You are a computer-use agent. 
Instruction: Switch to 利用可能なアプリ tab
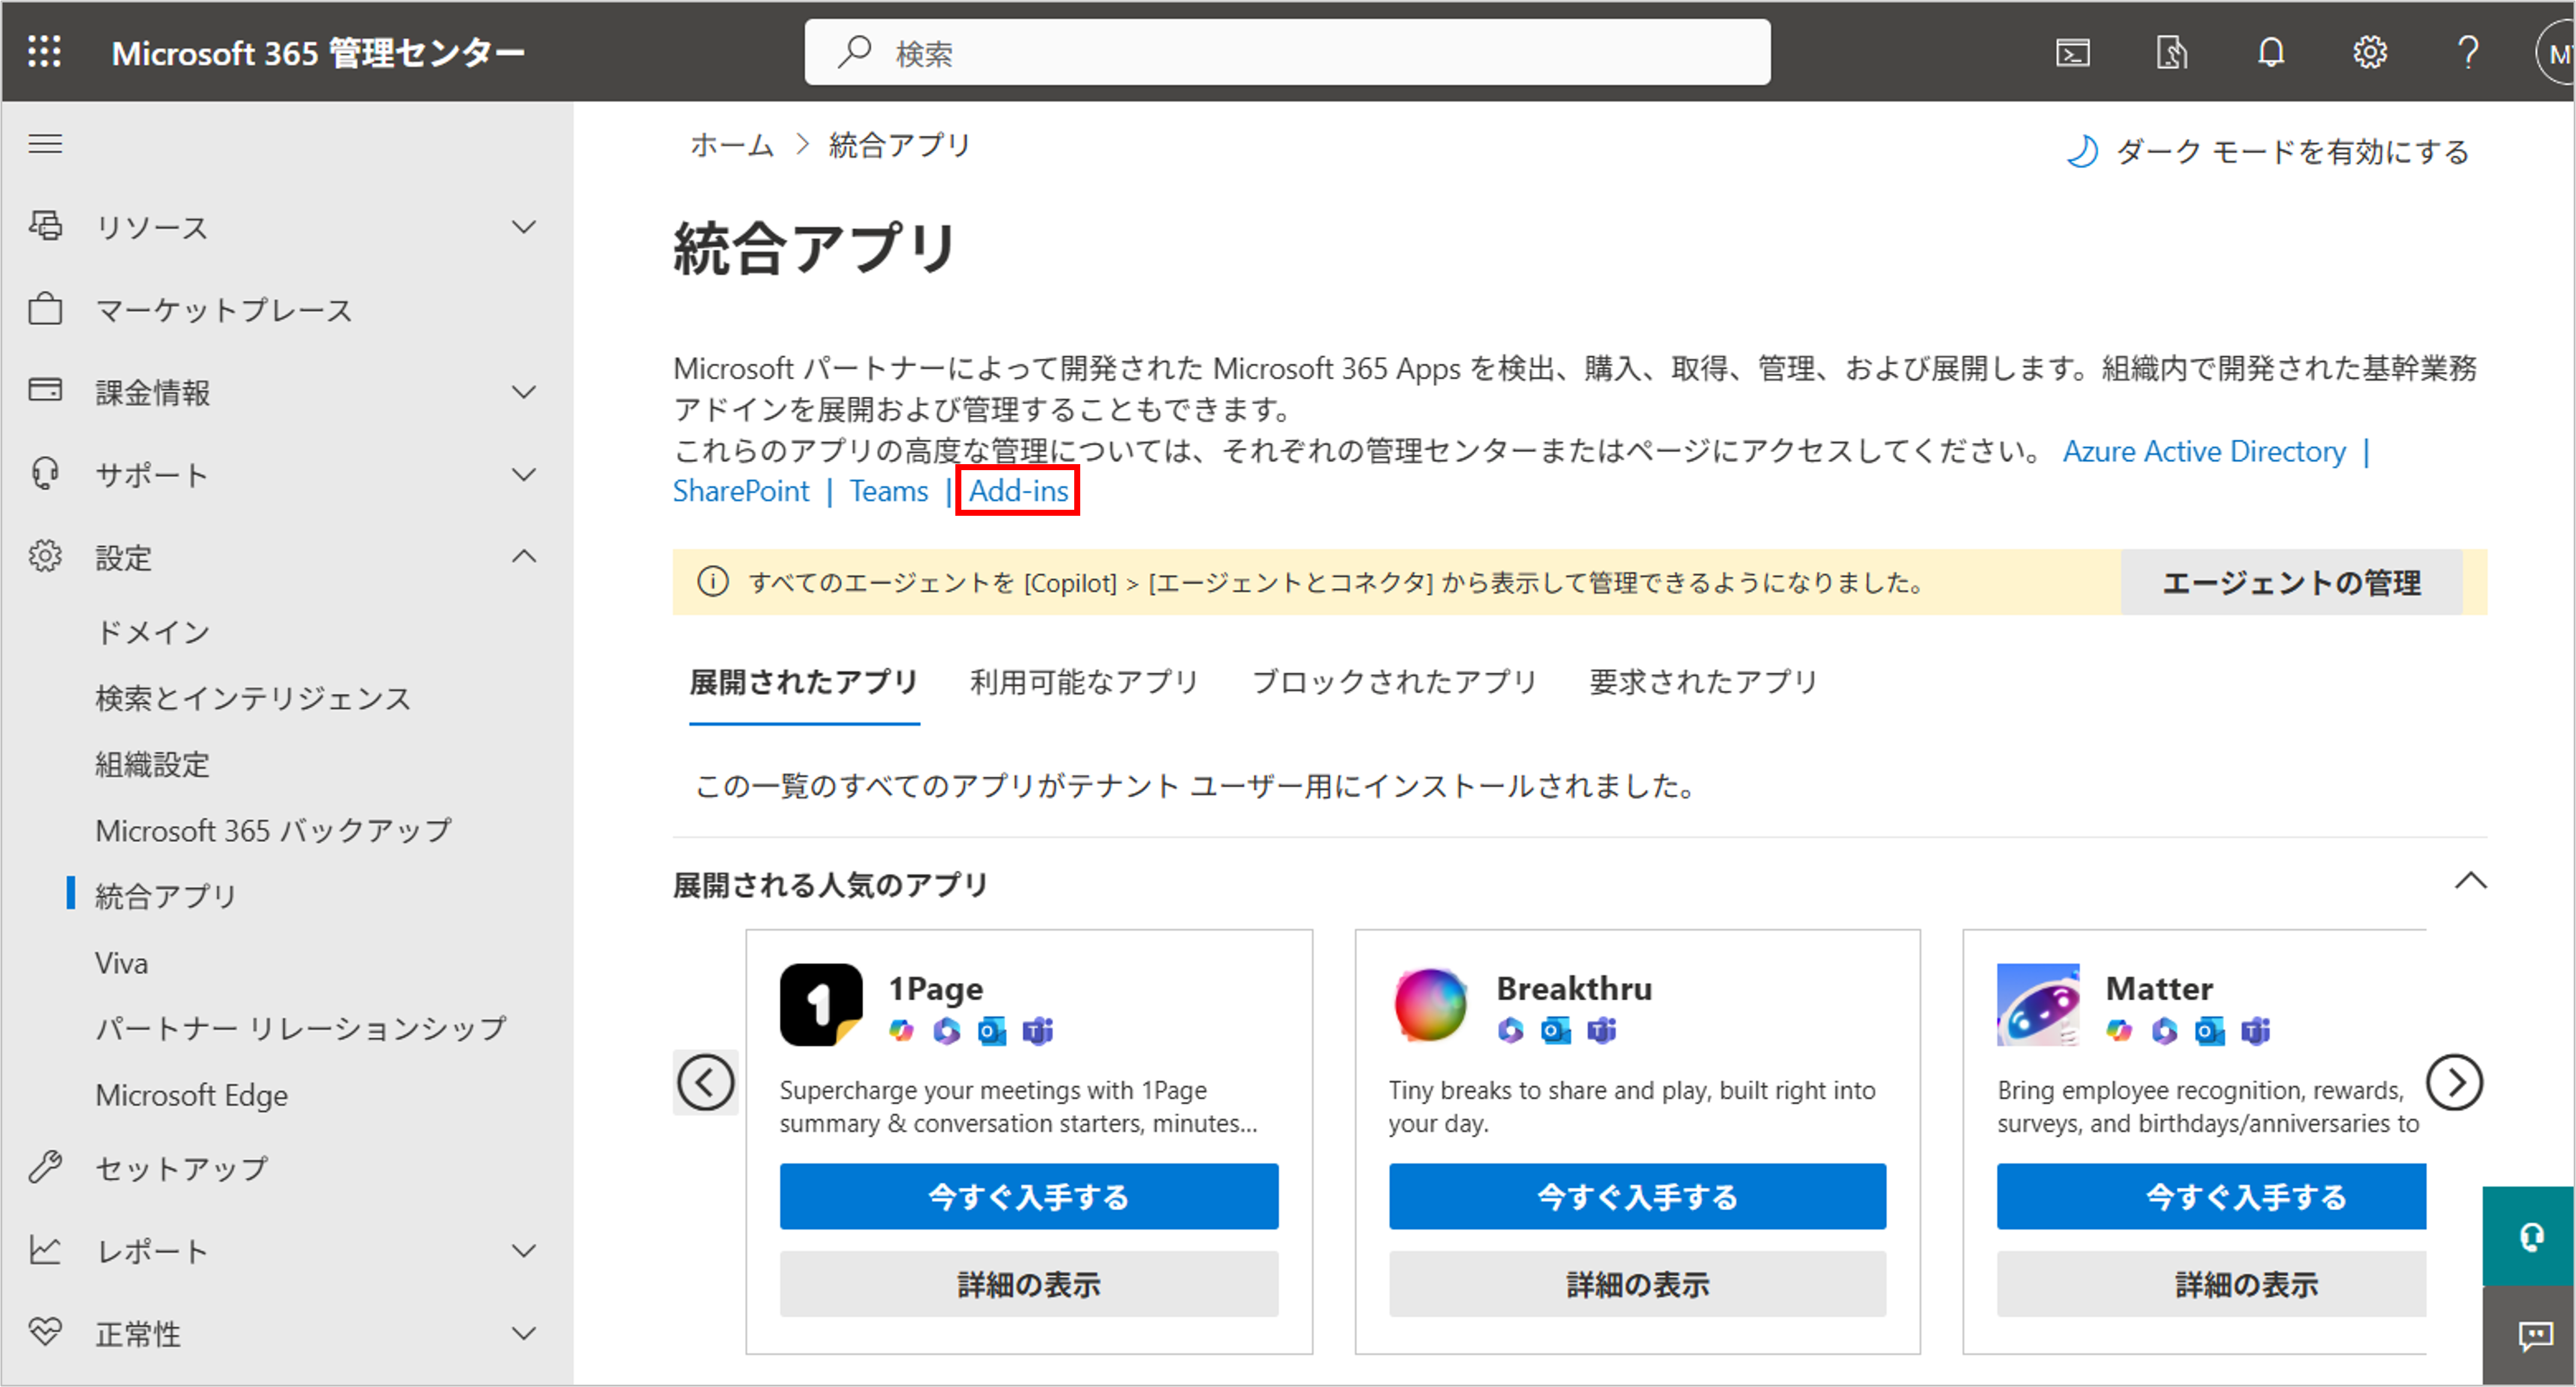point(1084,682)
